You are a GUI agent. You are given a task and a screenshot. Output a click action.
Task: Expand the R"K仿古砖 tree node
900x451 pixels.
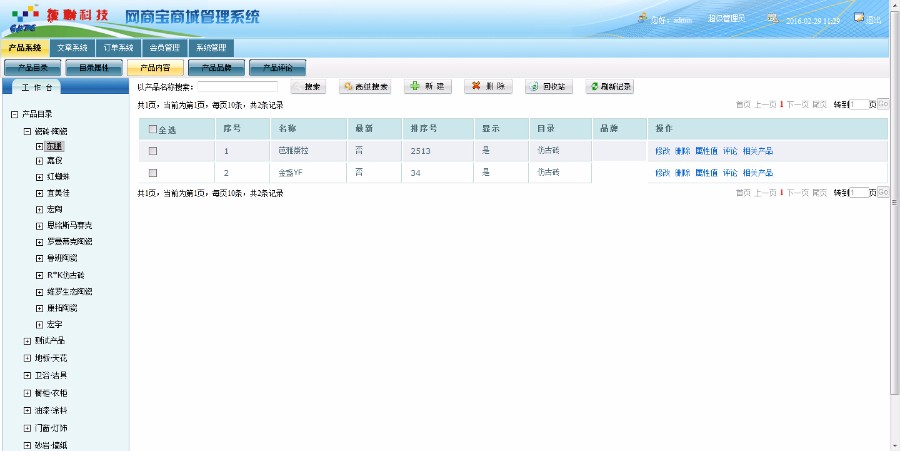(x=40, y=275)
